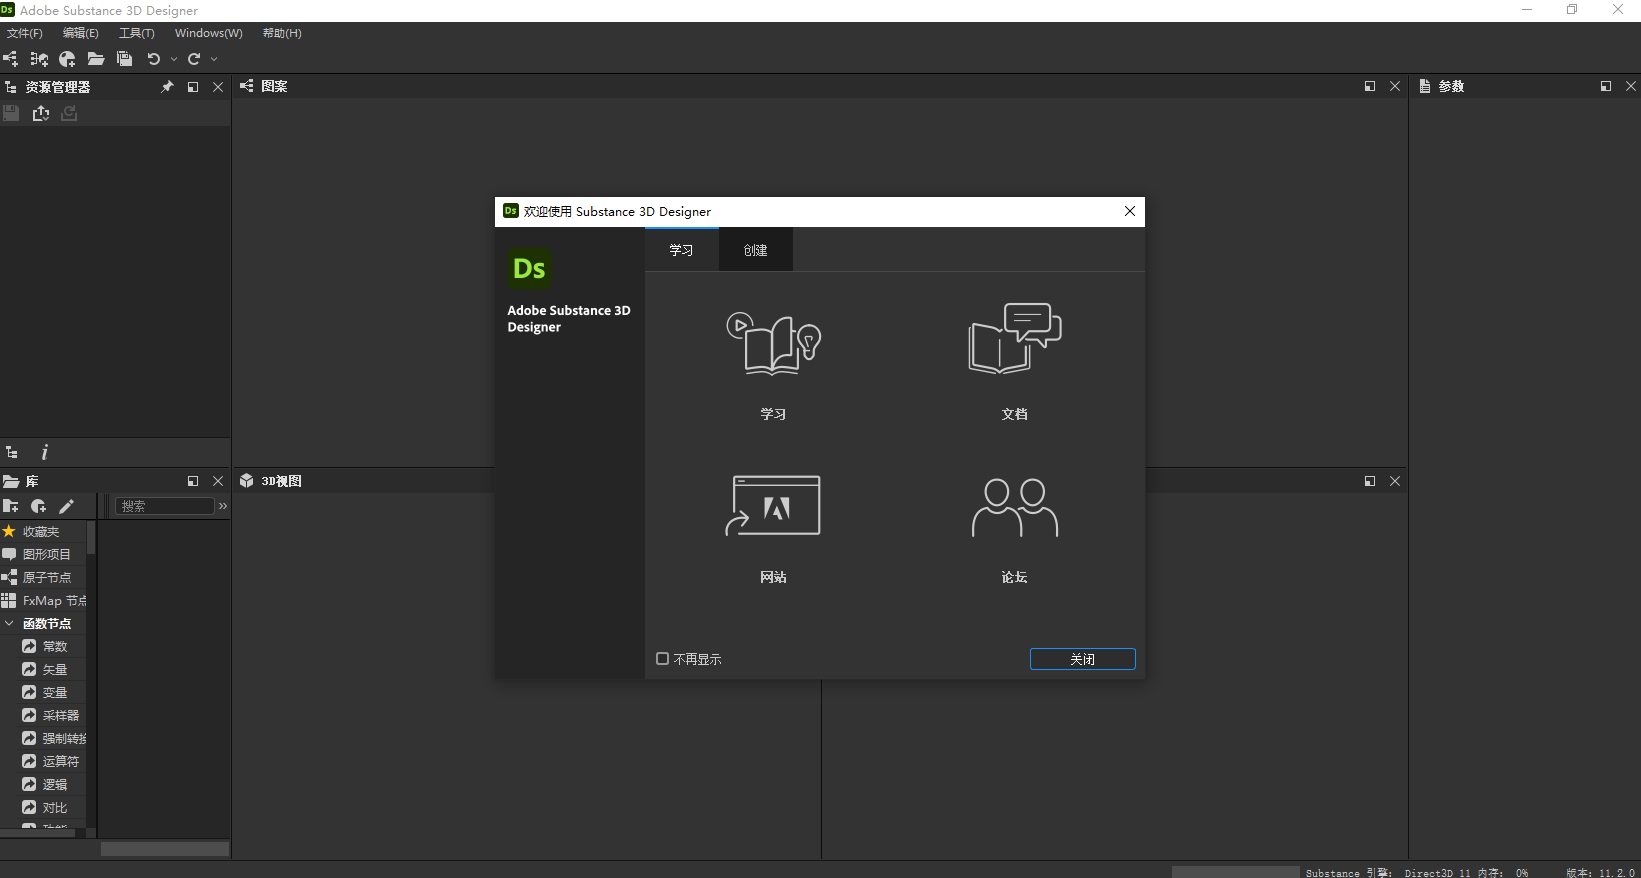Click the save all toolbar icon
1641x878 pixels.
[x=124, y=59]
